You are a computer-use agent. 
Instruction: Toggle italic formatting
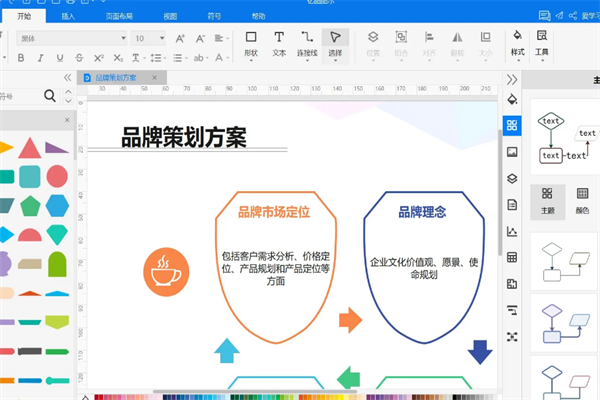[40, 58]
